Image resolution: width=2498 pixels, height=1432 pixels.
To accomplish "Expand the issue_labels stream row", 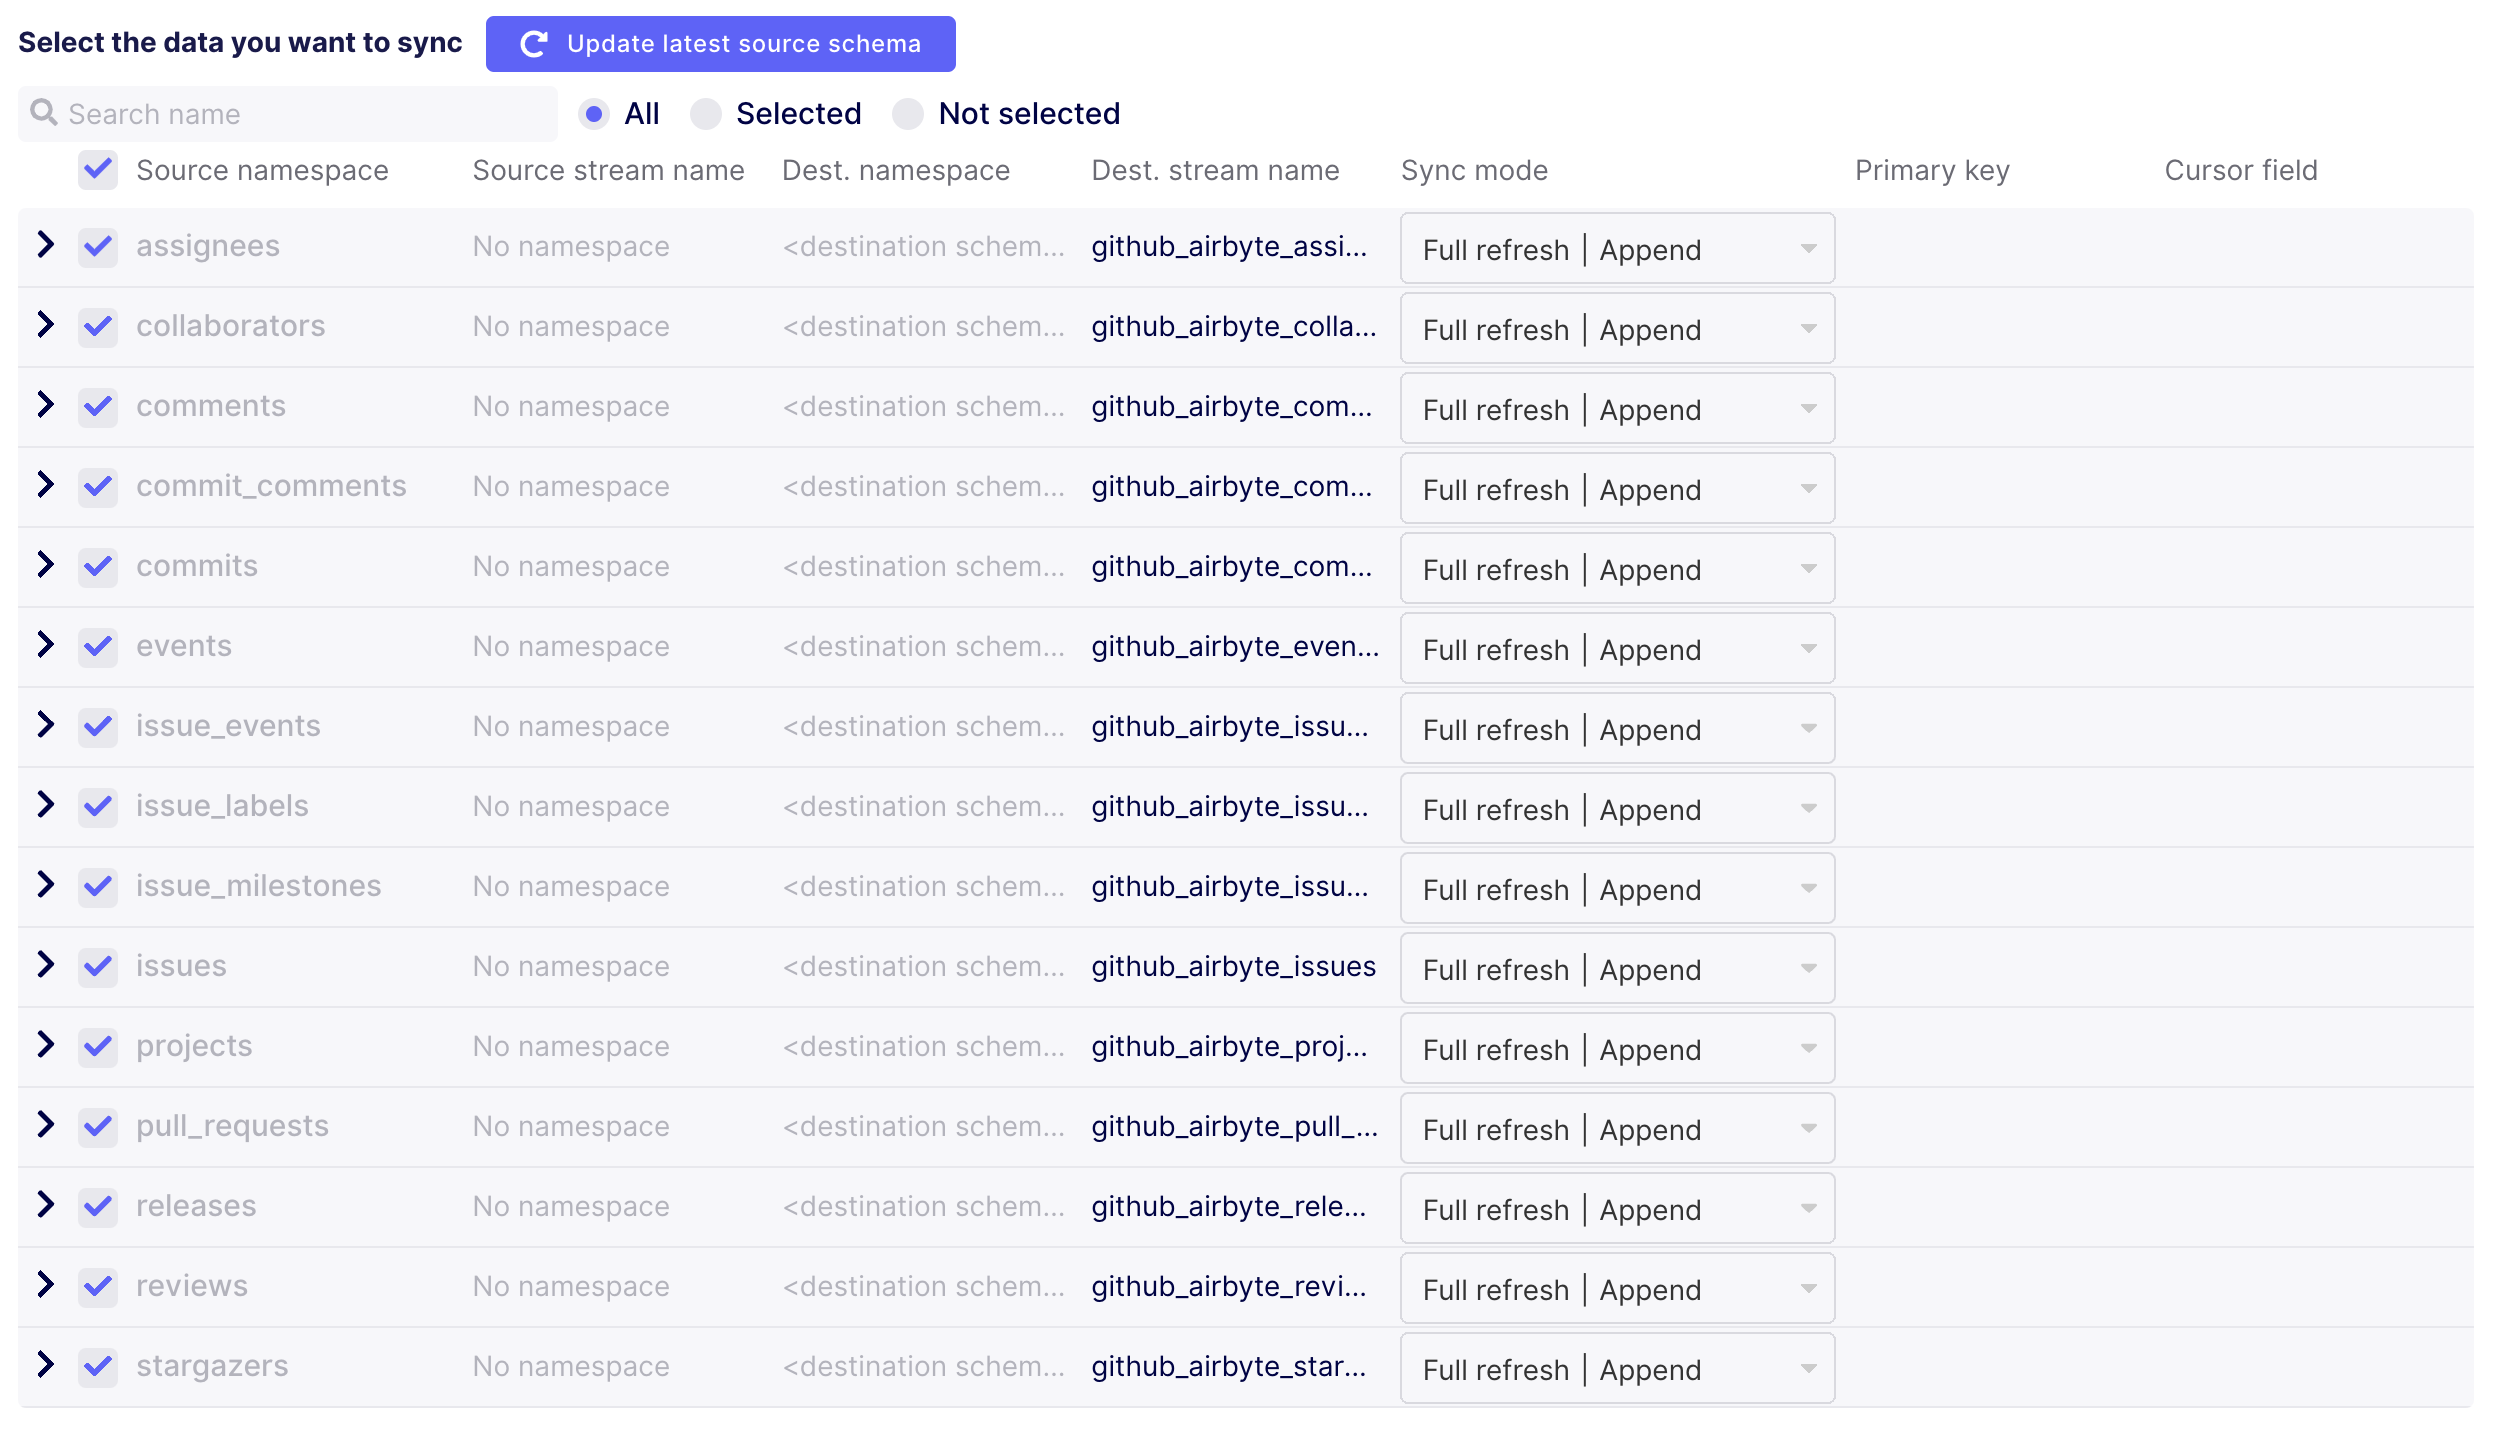I will click(x=44, y=805).
